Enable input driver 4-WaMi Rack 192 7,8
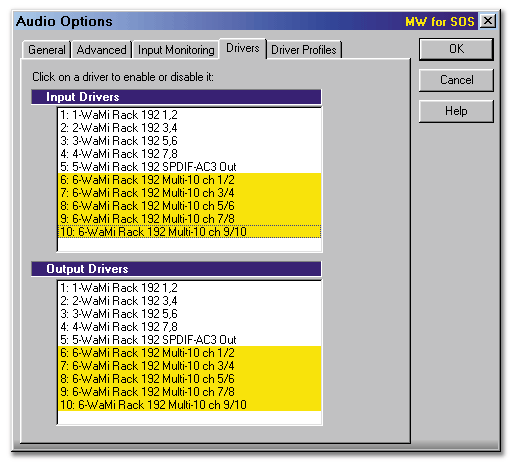 (x=189, y=154)
